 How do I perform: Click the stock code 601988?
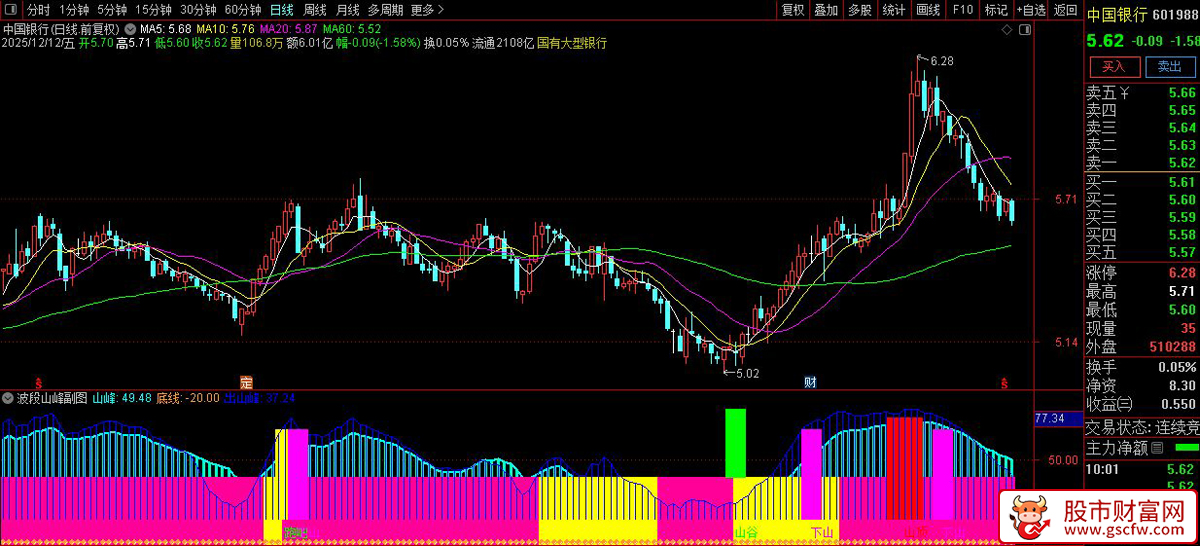pyautogui.click(x=1175, y=15)
